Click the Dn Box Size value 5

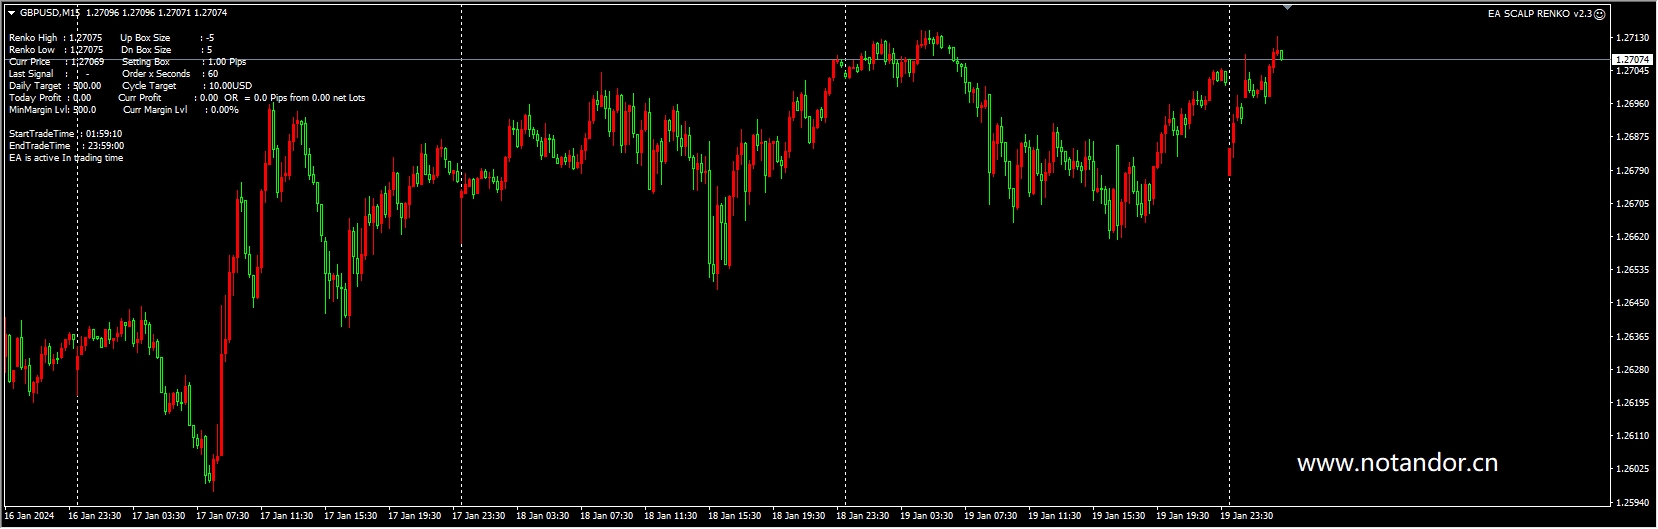tap(167, 50)
